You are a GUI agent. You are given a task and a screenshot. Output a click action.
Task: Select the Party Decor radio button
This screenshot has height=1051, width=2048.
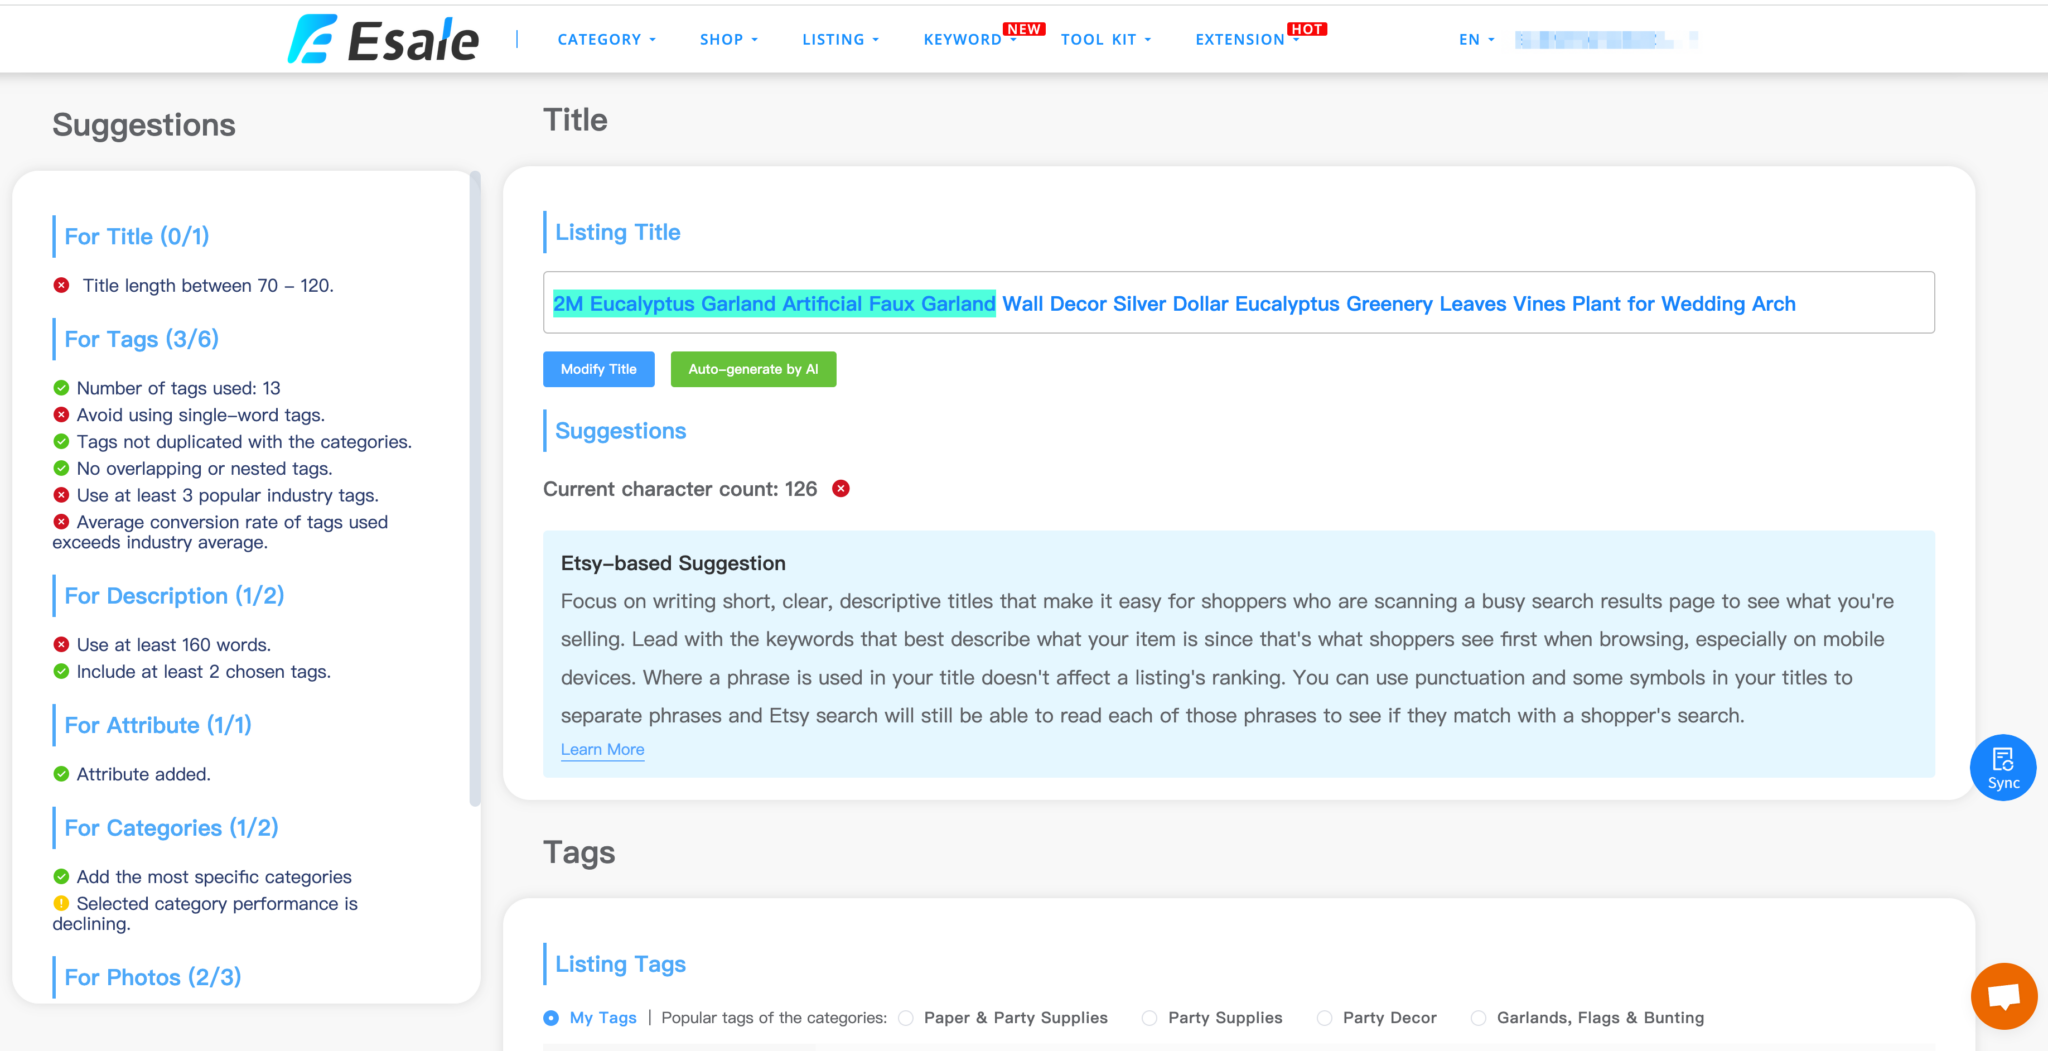click(1324, 1017)
